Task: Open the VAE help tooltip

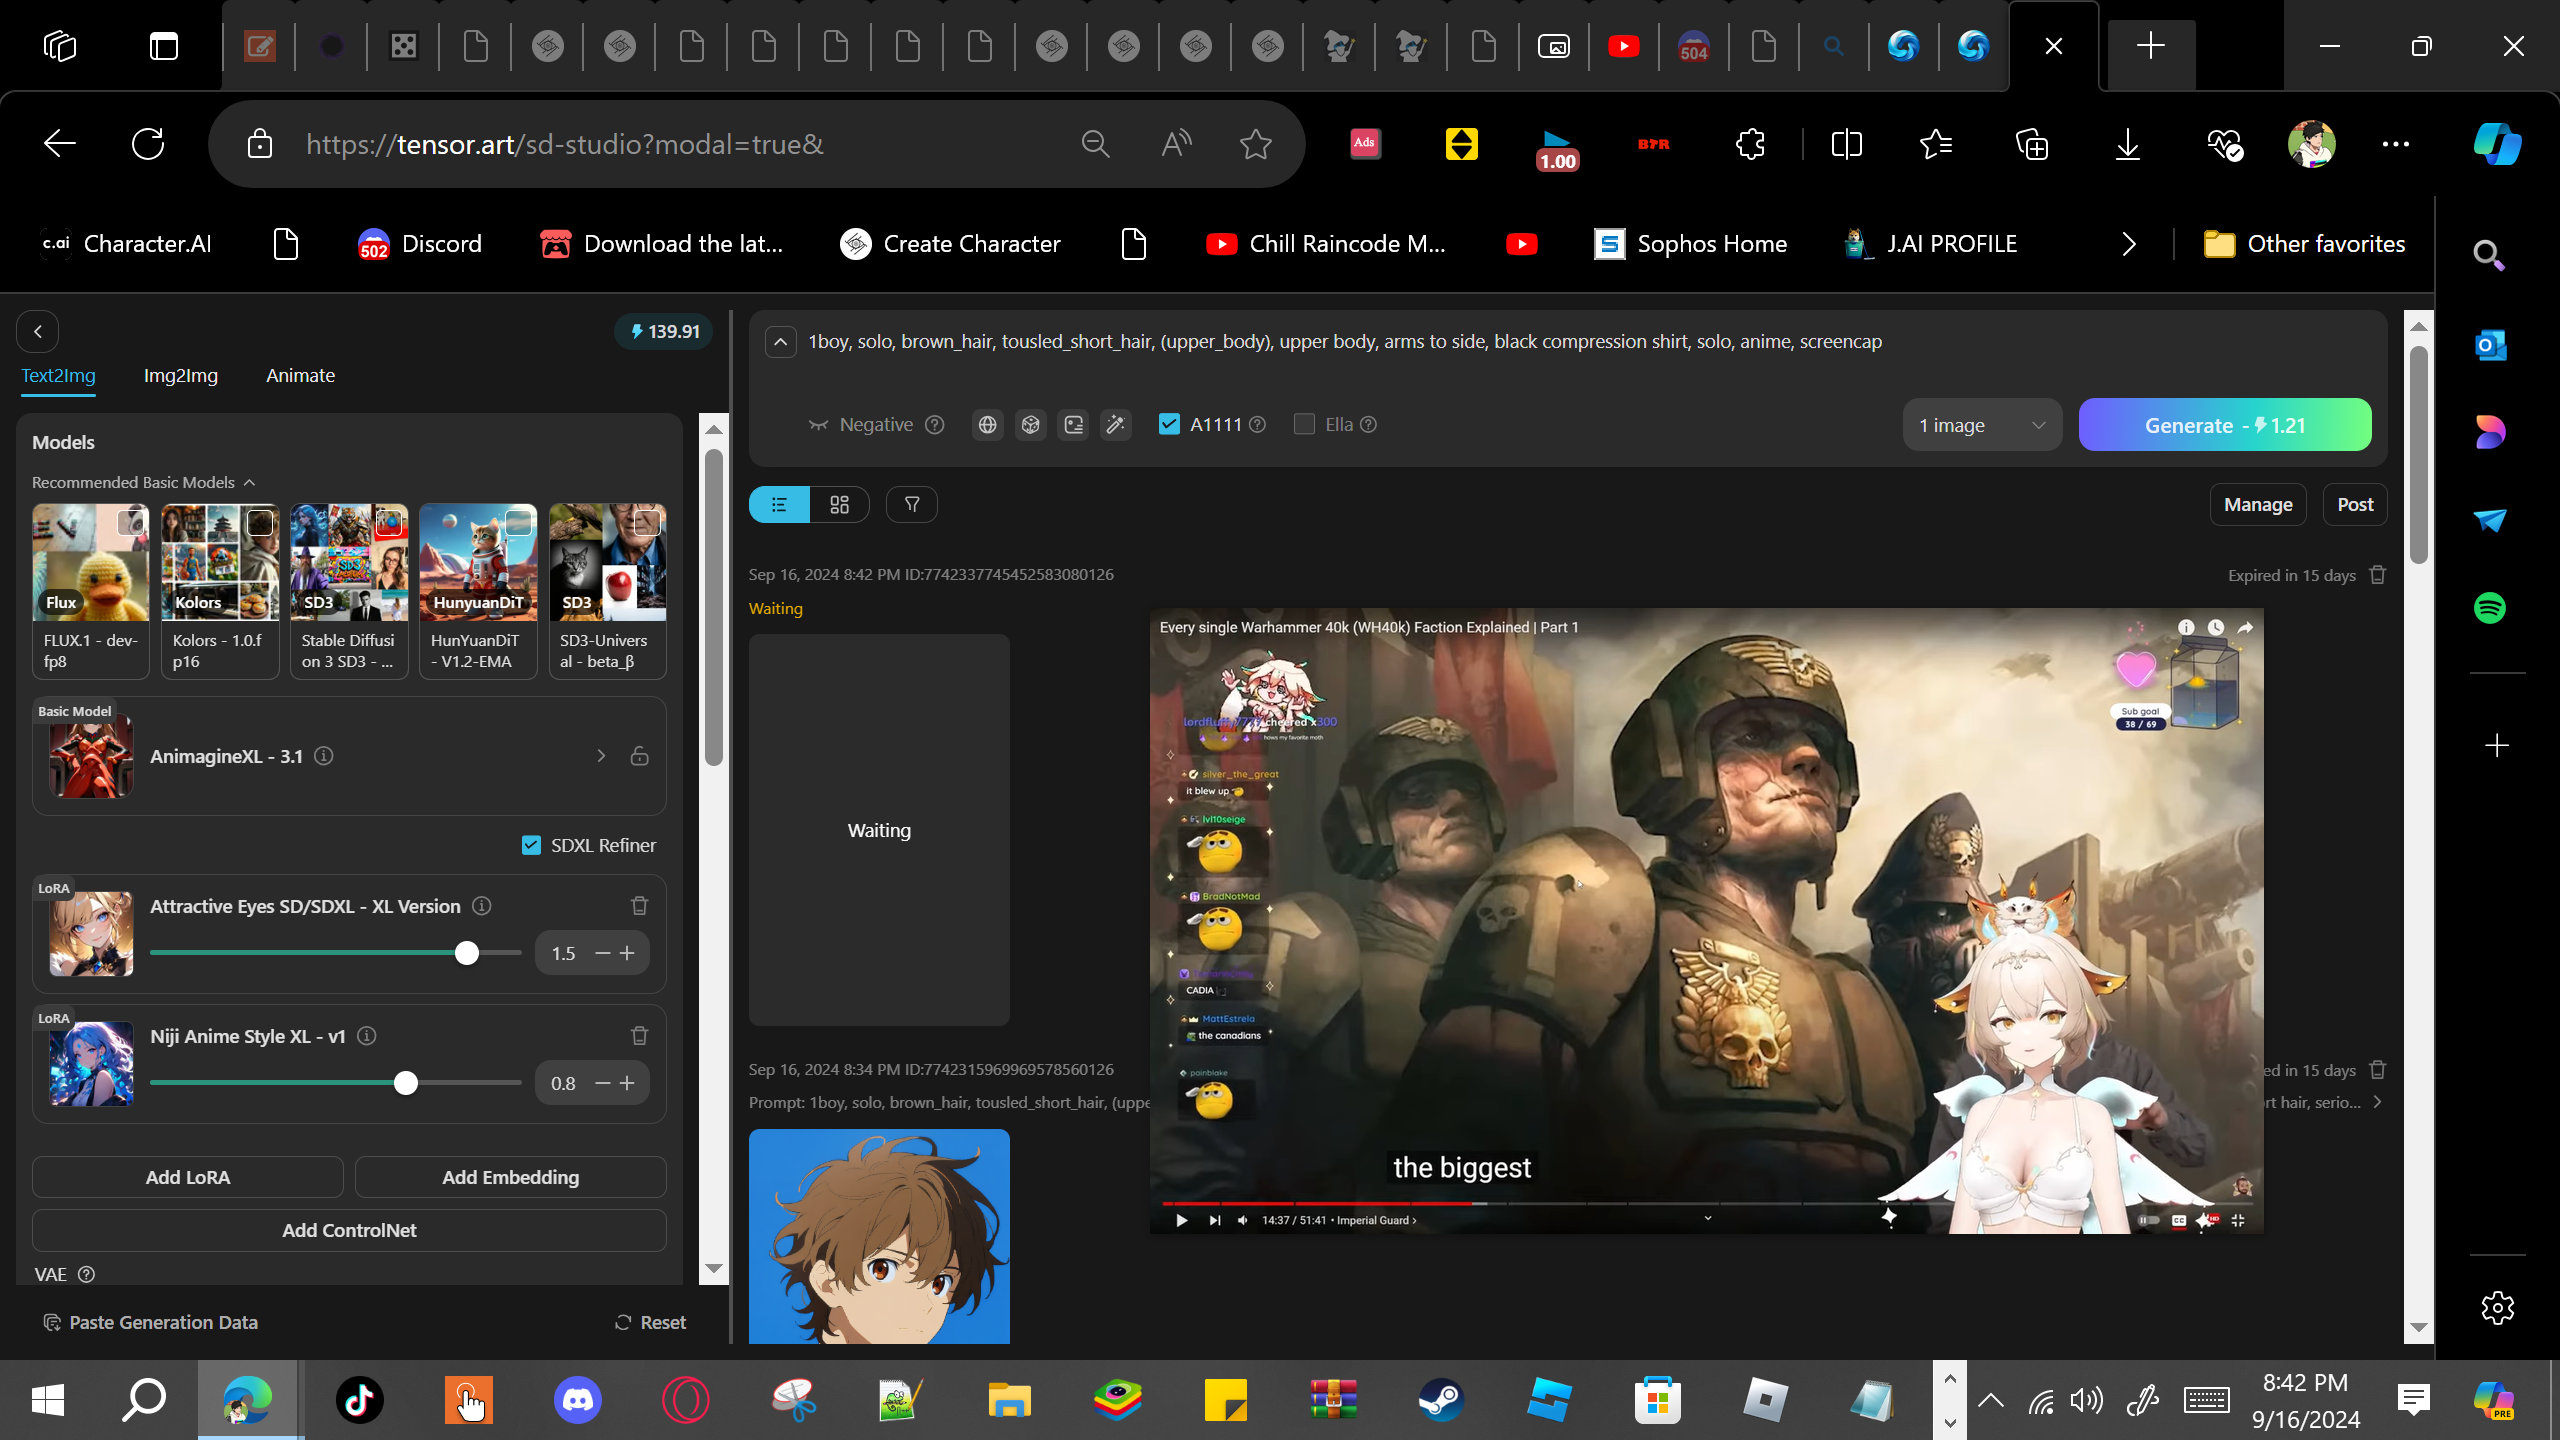Action: coord(87,1274)
